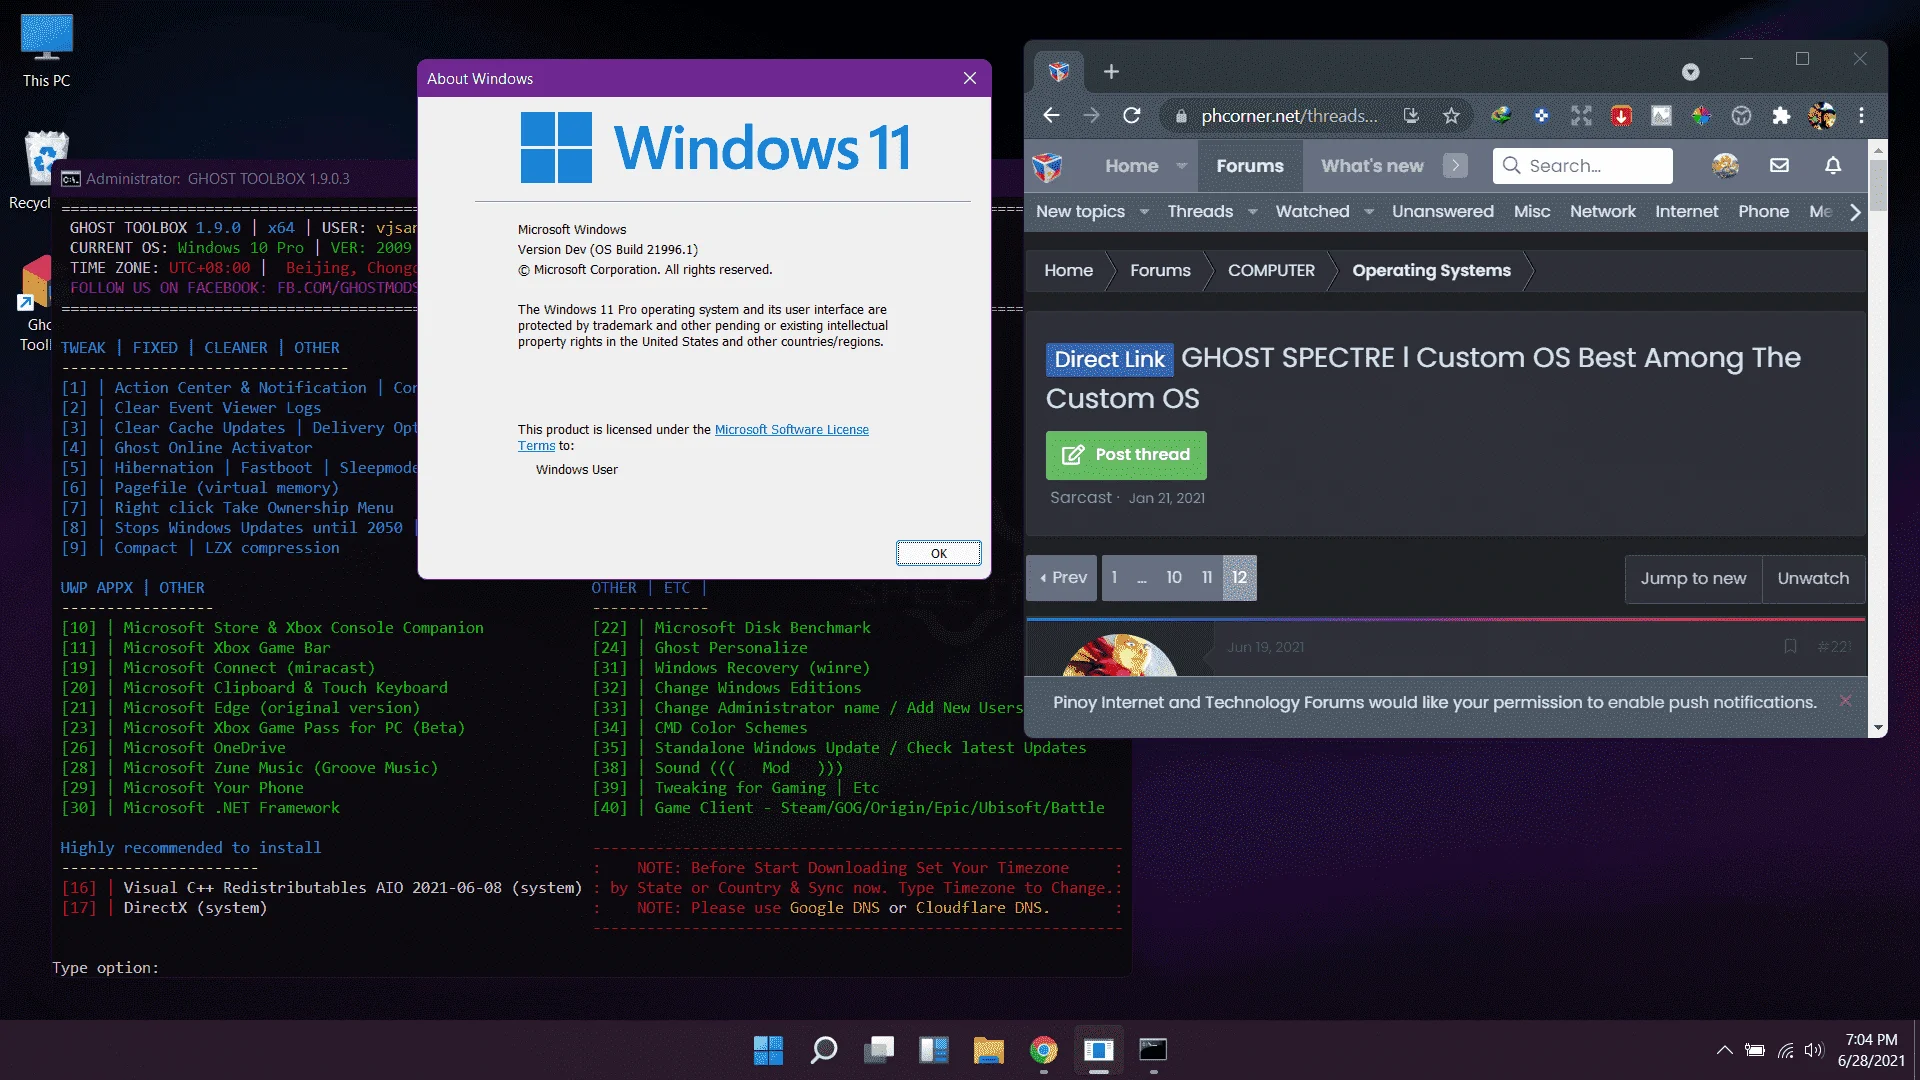This screenshot has height=1080, width=1920.
Task: Click the Post thread button
Action: (1126, 455)
